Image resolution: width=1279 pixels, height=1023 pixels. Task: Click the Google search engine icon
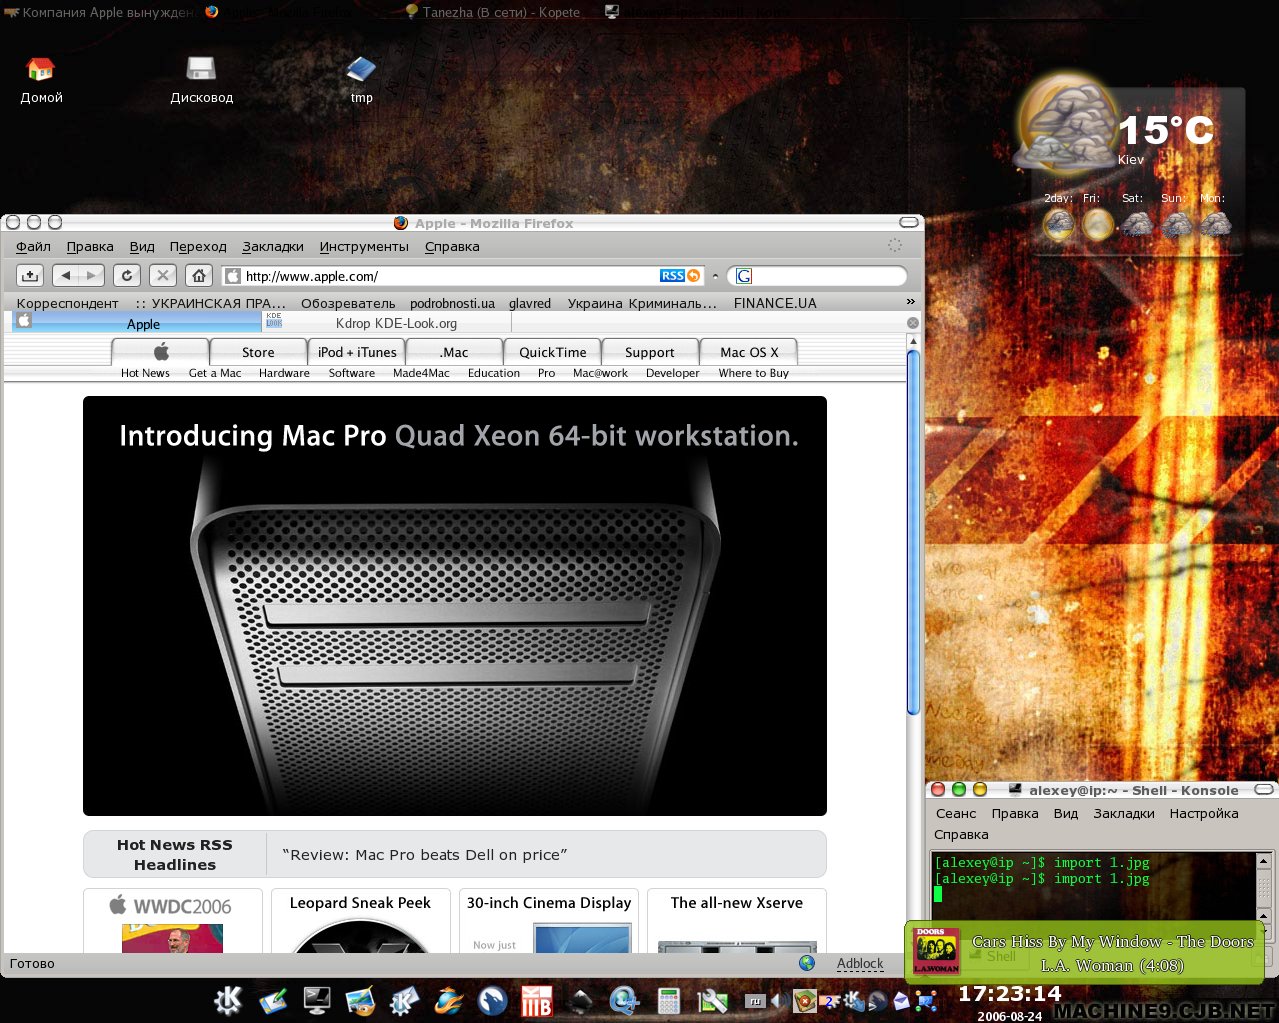744,276
